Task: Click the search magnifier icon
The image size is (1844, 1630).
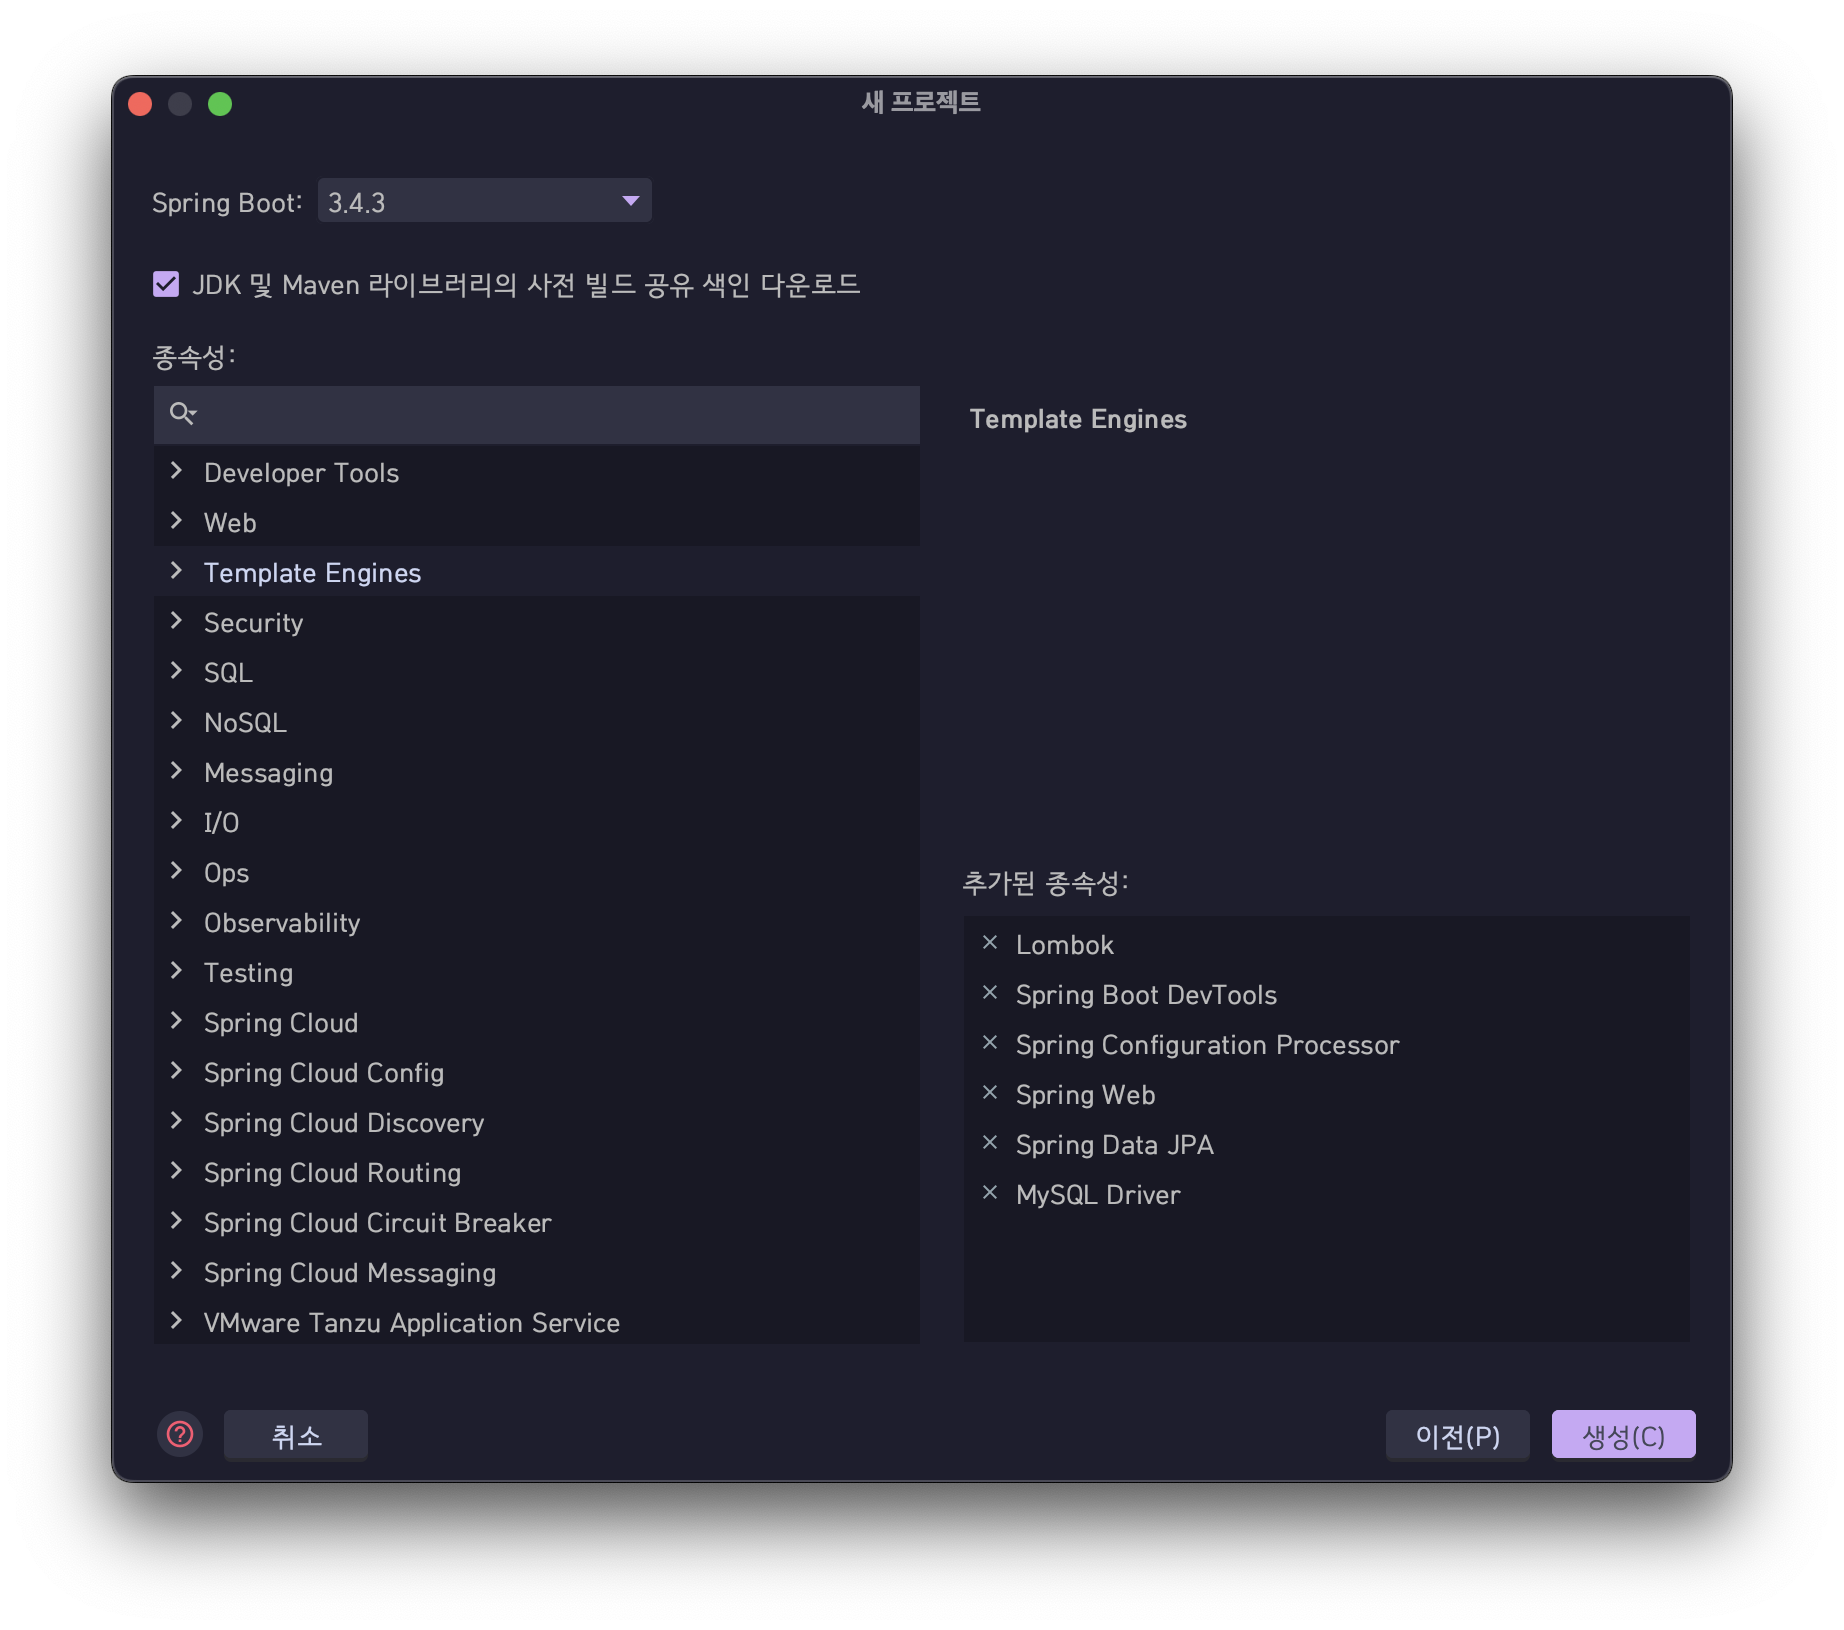Action: tap(182, 413)
